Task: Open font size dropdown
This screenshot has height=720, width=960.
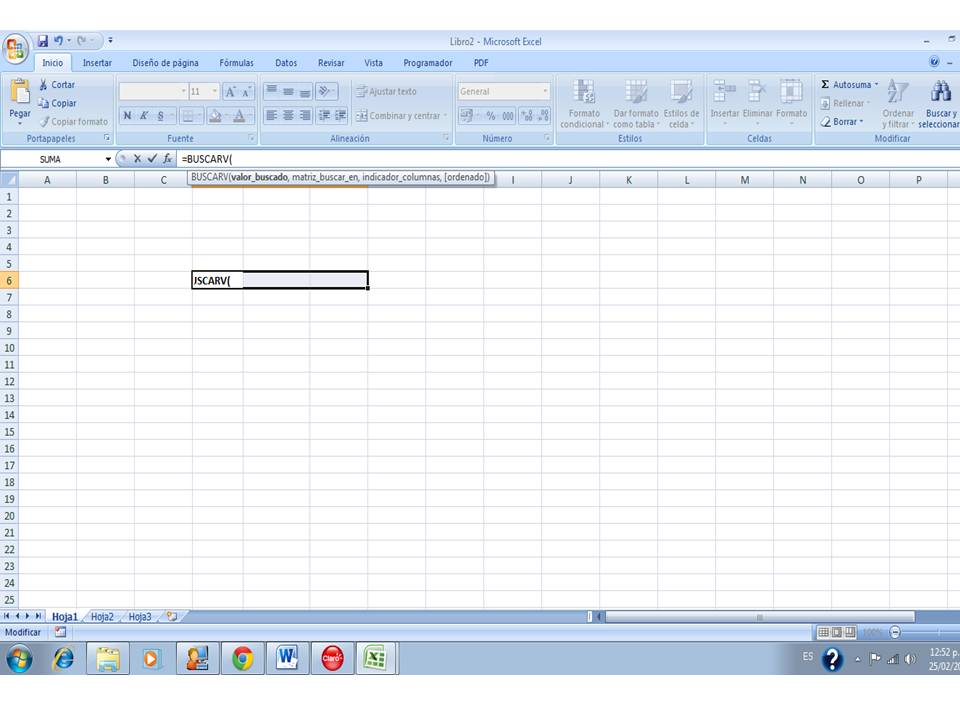Action: pyautogui.click(x=214, y=91)
